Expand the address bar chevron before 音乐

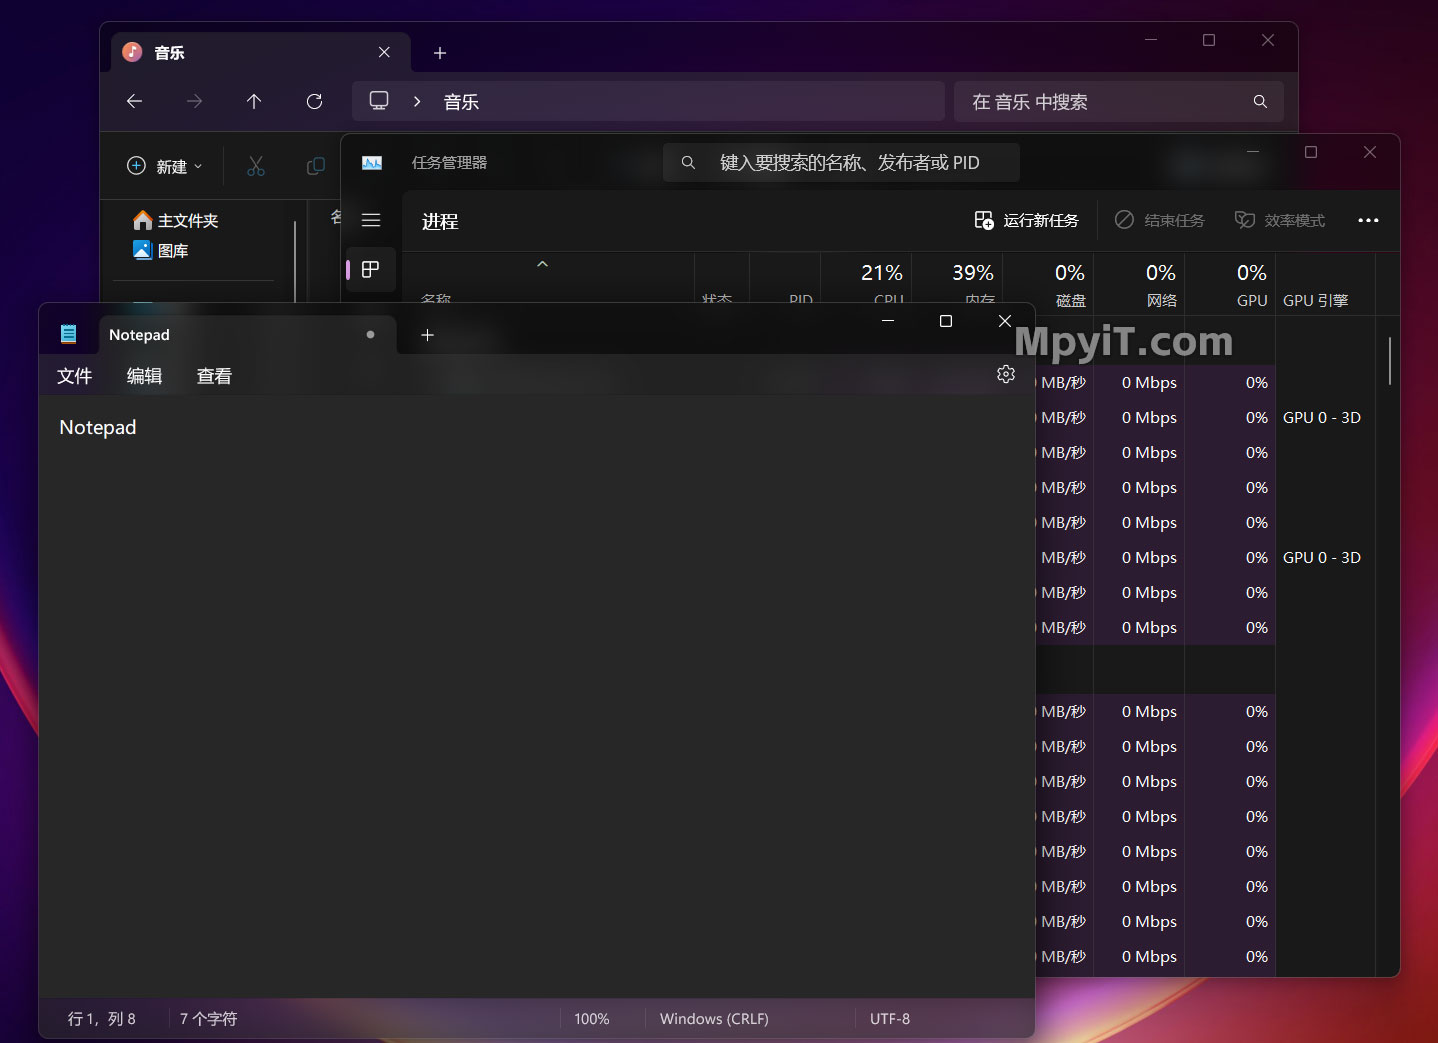pos(417,101)
